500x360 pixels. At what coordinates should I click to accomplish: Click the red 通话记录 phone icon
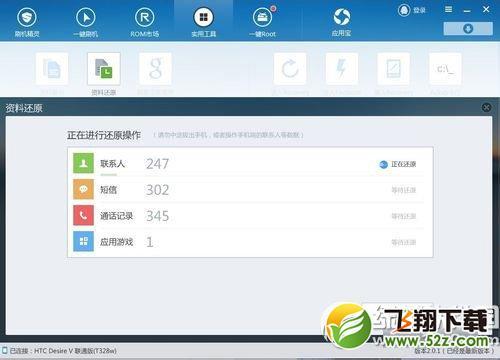click(83, 216)
